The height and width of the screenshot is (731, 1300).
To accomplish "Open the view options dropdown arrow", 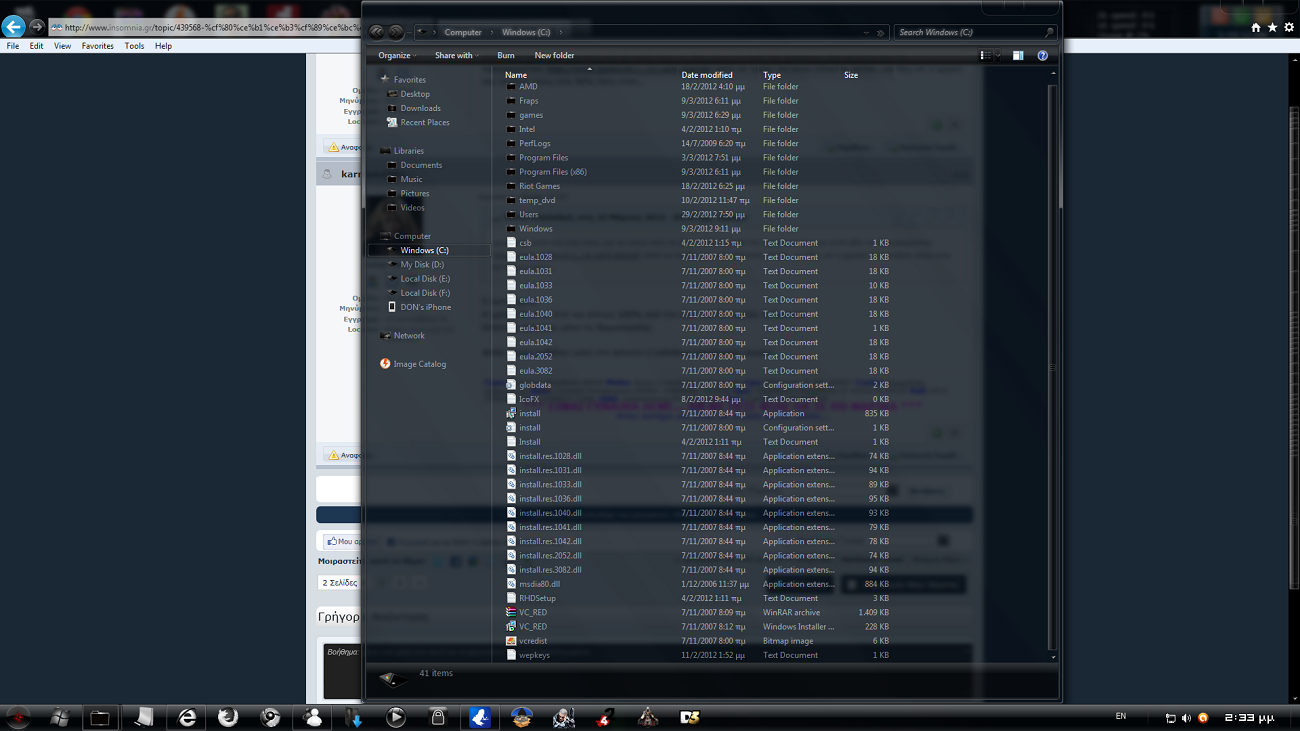I will coord(999,56).
